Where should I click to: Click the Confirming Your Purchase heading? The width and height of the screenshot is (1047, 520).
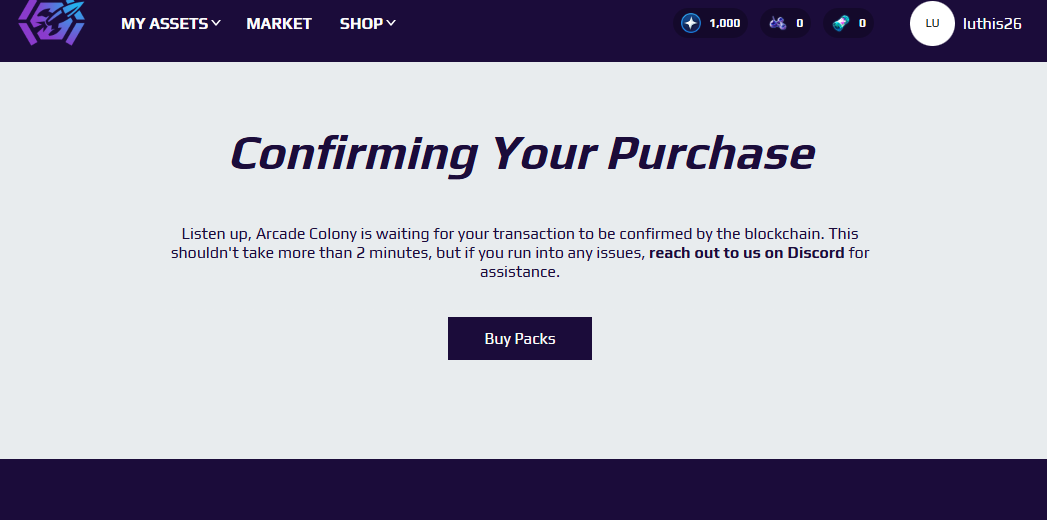click(x=522, y=154)
